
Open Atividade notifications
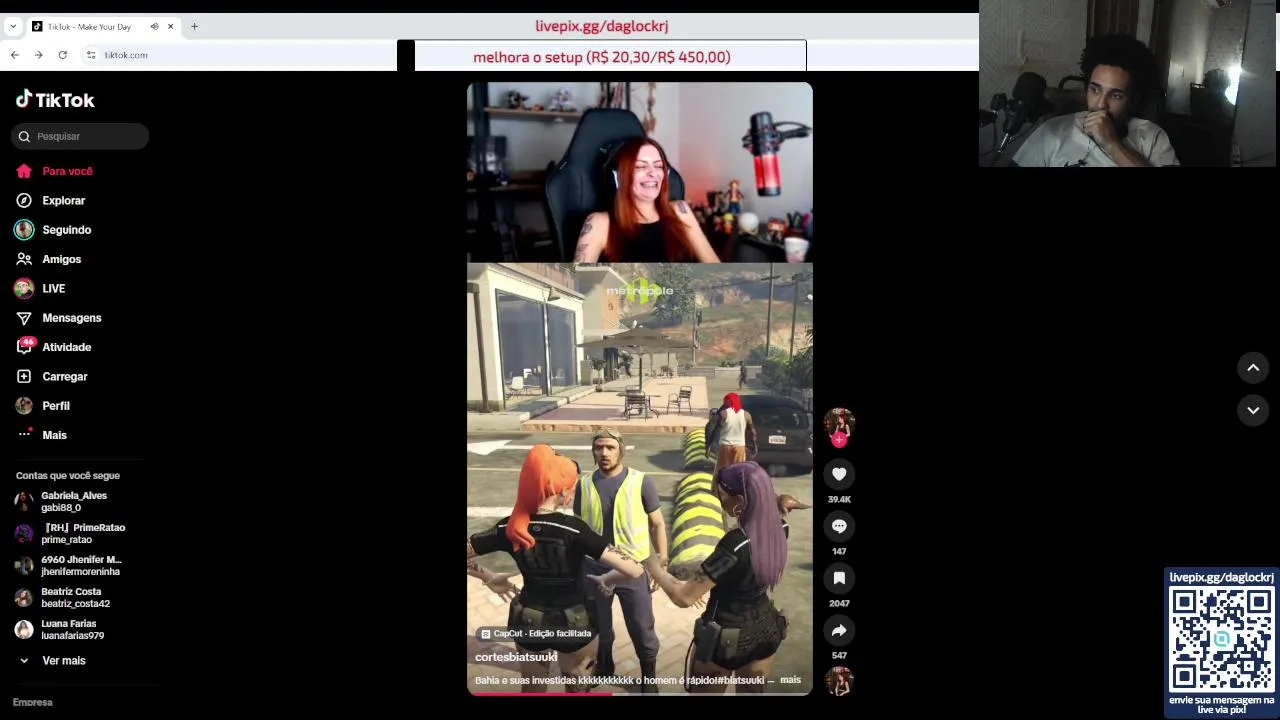point(54,347)
